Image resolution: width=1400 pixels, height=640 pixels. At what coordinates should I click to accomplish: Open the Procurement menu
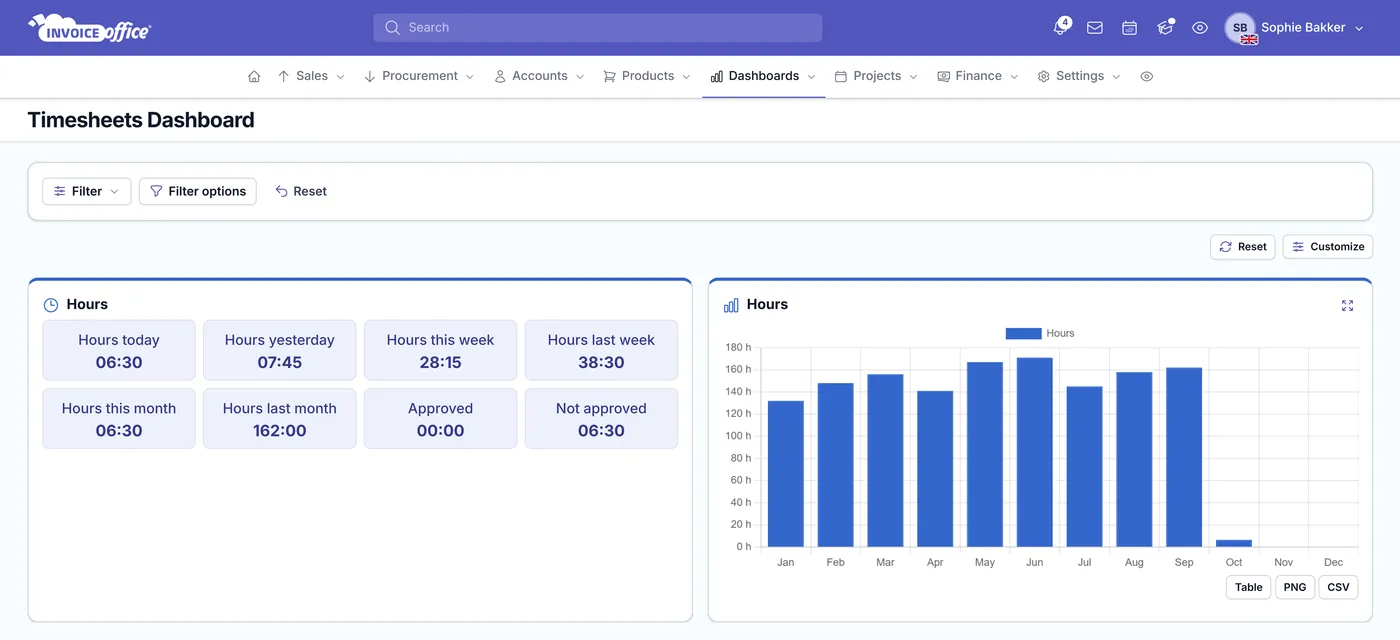[419, 76]
